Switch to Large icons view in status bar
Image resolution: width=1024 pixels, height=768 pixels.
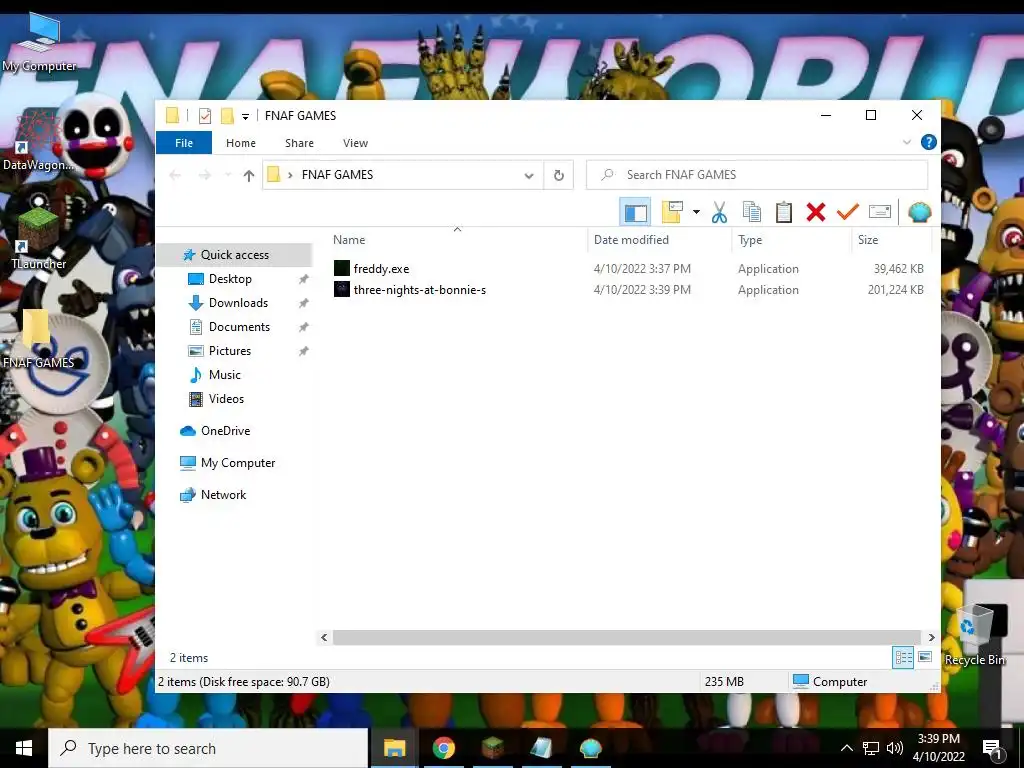pos(925,657)
